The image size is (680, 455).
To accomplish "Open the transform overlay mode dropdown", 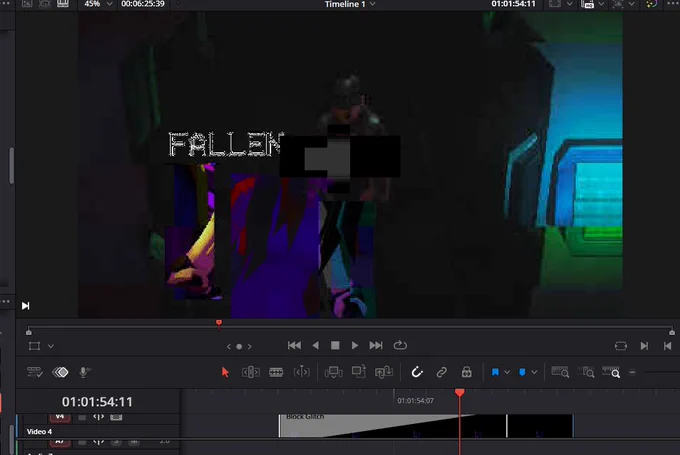I will tap(51, 346).
